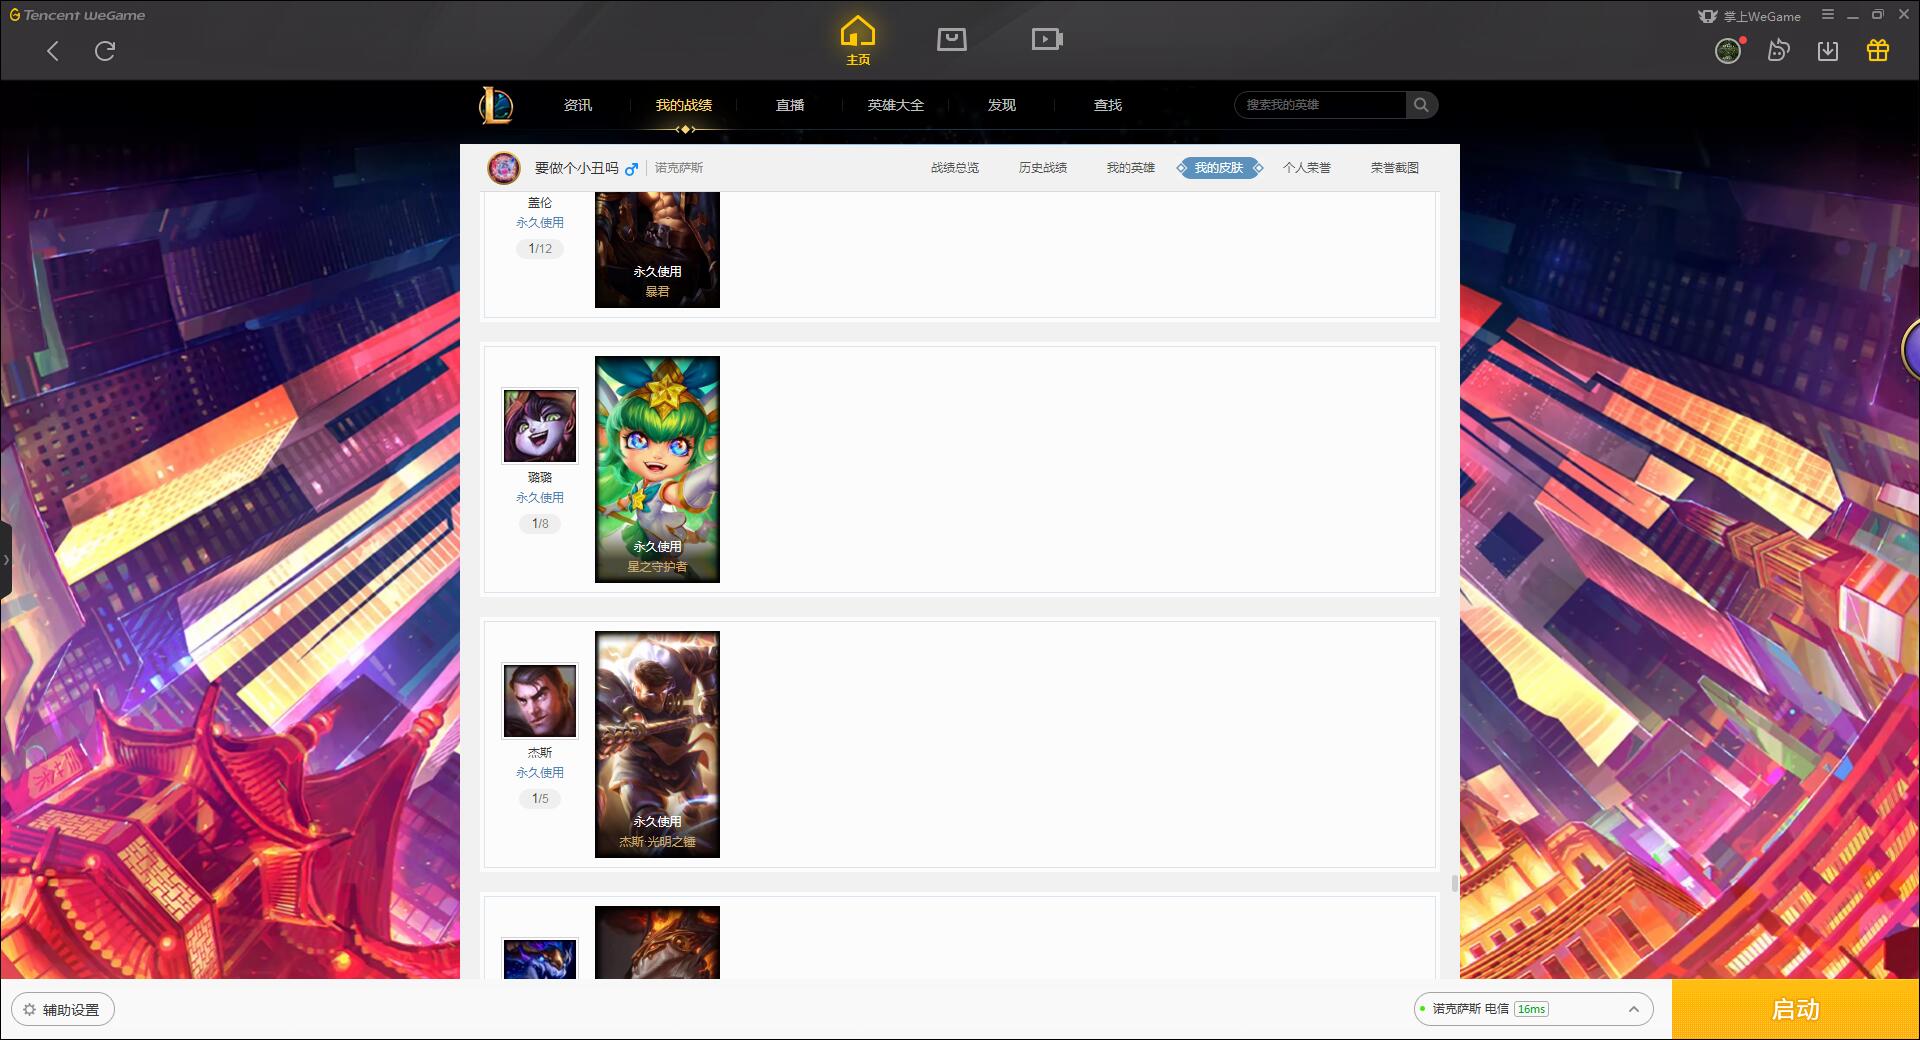The image size is (1920, 1040).
Task: Select the 我的战绩 tab
Action: pos(684,105)
